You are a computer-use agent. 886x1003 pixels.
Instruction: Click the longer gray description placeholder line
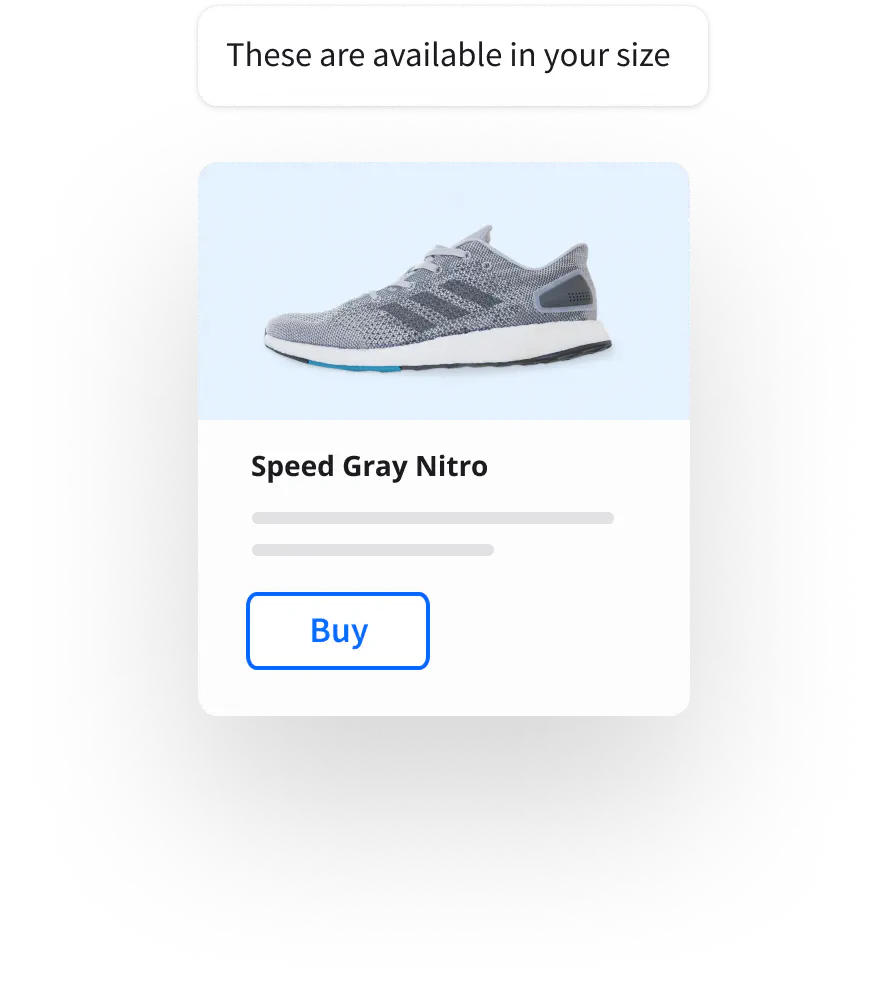tap(433, 518)
